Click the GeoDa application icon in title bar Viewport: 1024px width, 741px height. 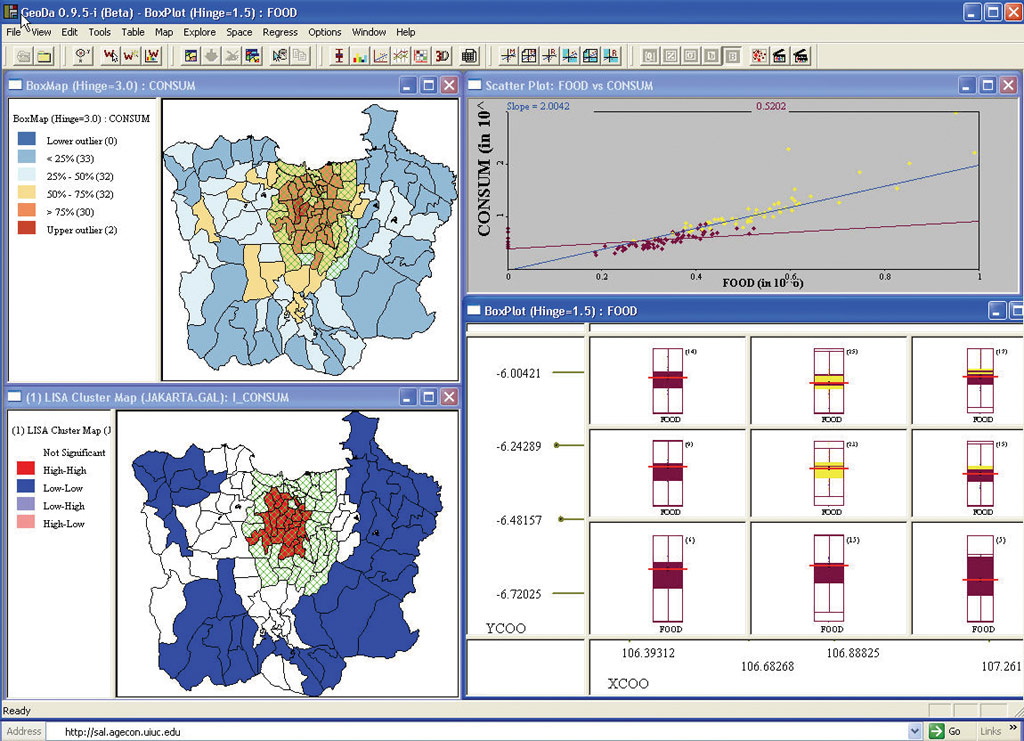pos(10,12)
